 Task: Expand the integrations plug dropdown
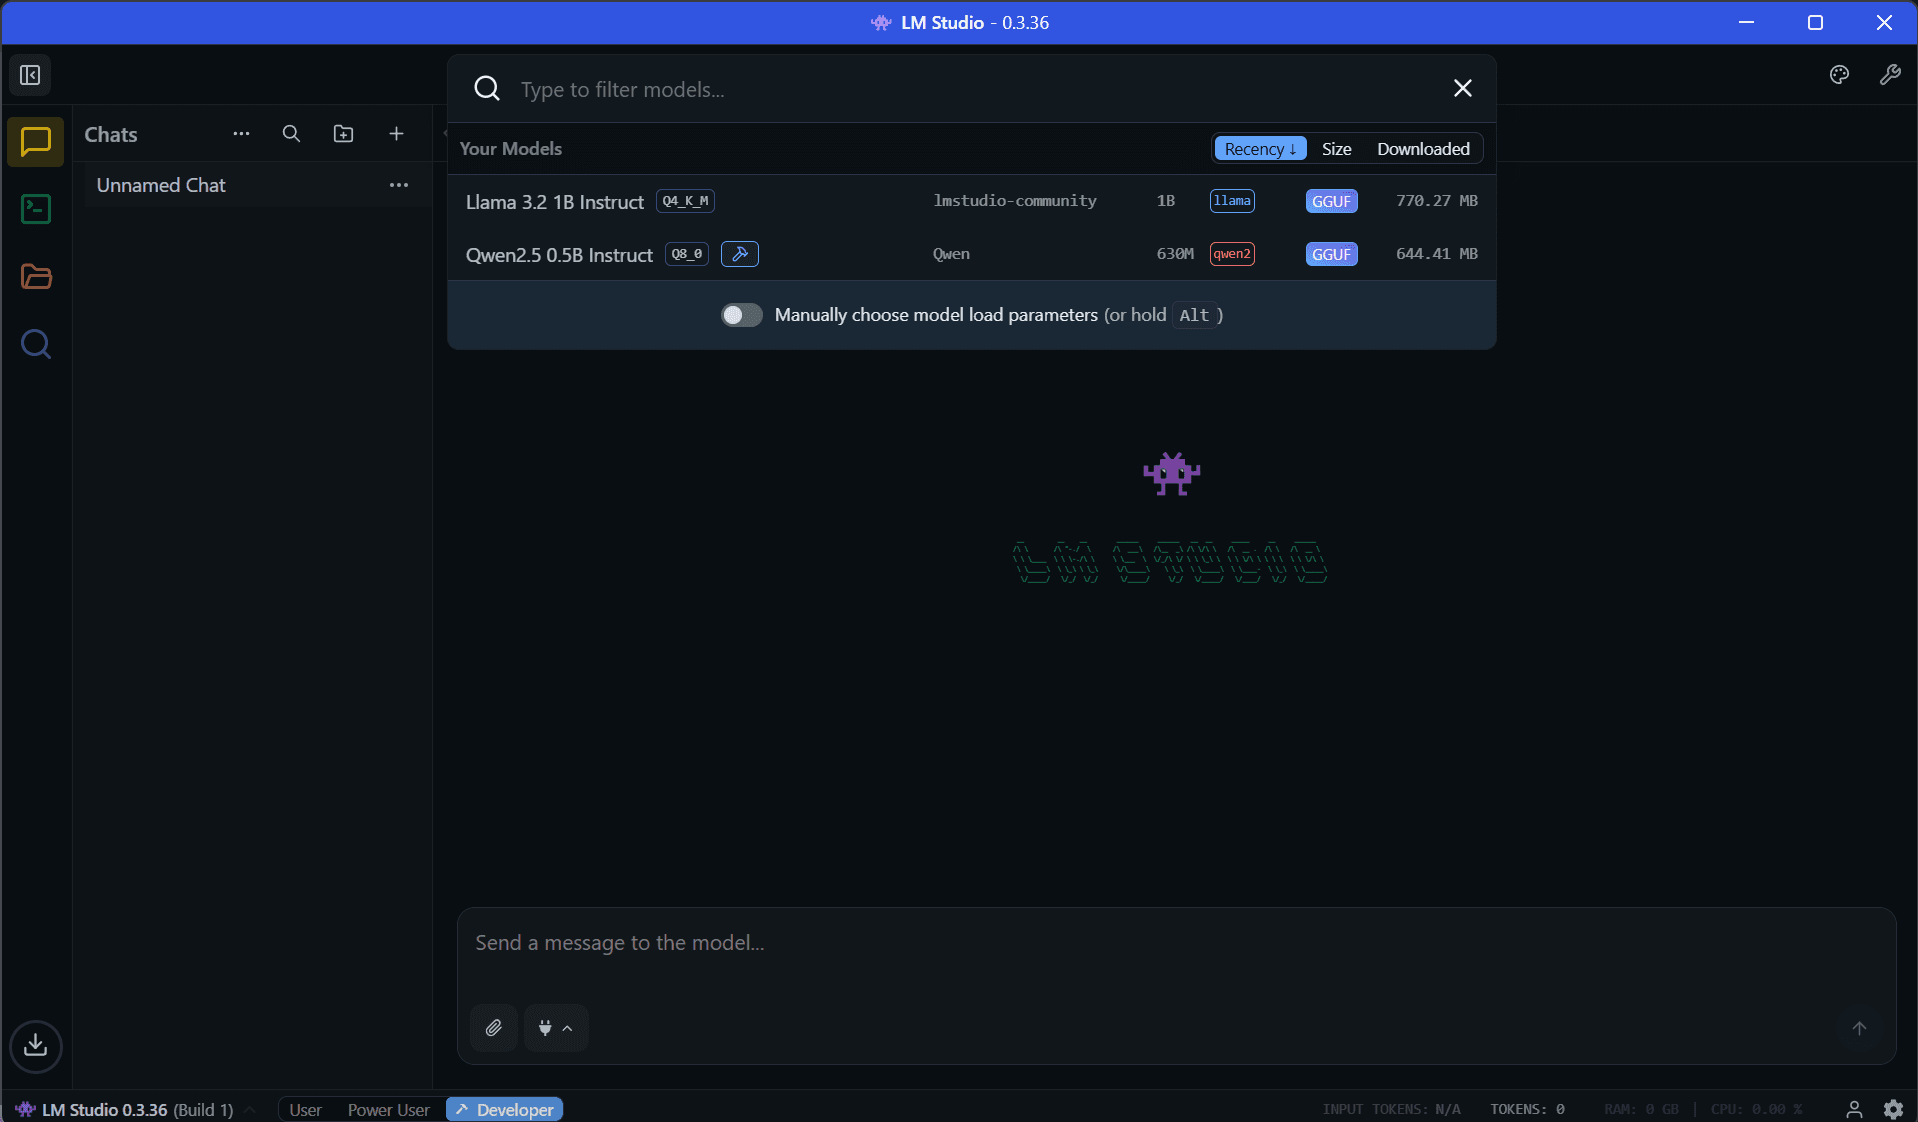(555, 1028)
